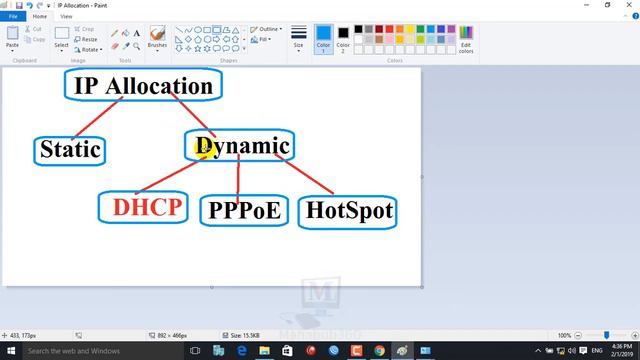Choose the Rounded rectangular callout shape
The width and height of the screenshot is (640, 360).
click(217, 49)
